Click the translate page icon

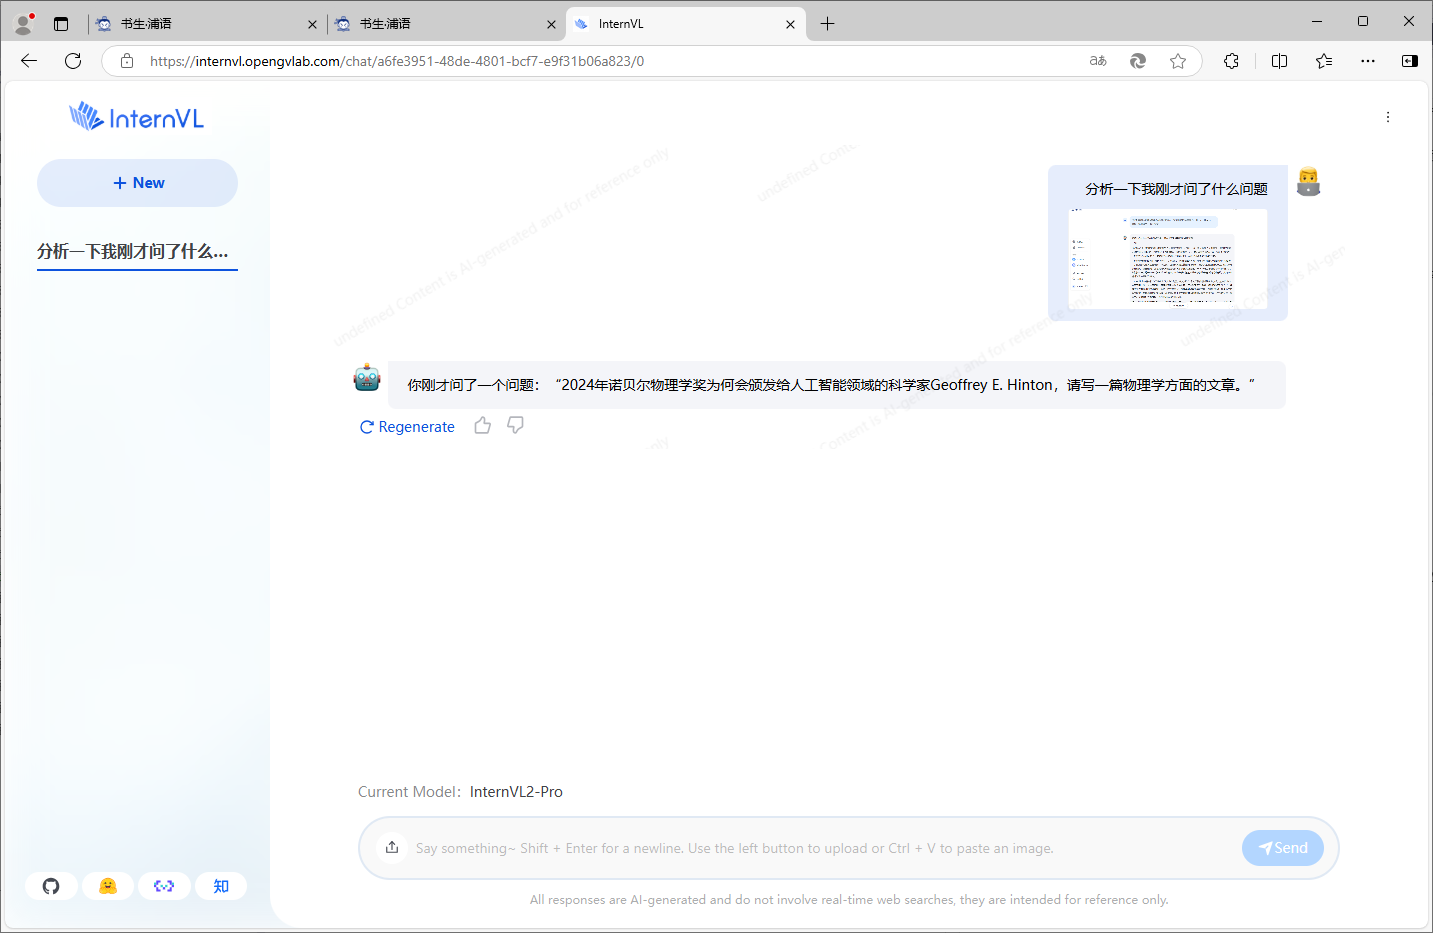1098,61
